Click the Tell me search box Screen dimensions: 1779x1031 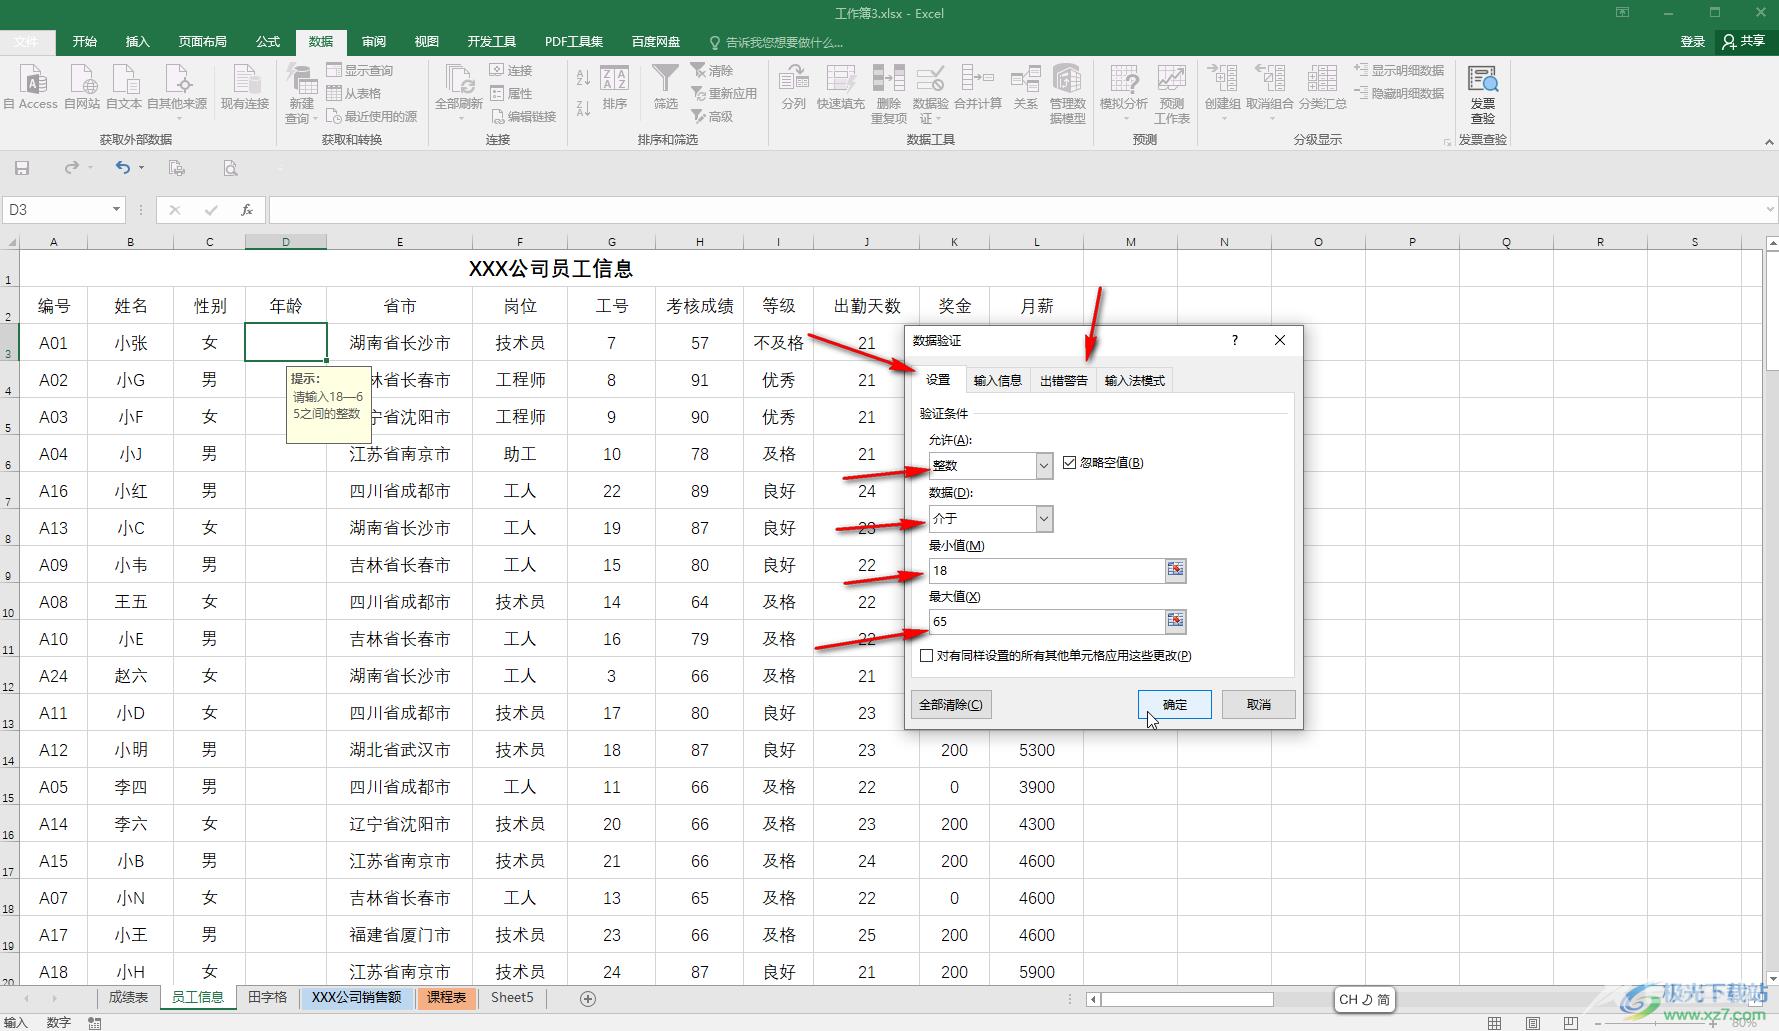tap(777, 42)
